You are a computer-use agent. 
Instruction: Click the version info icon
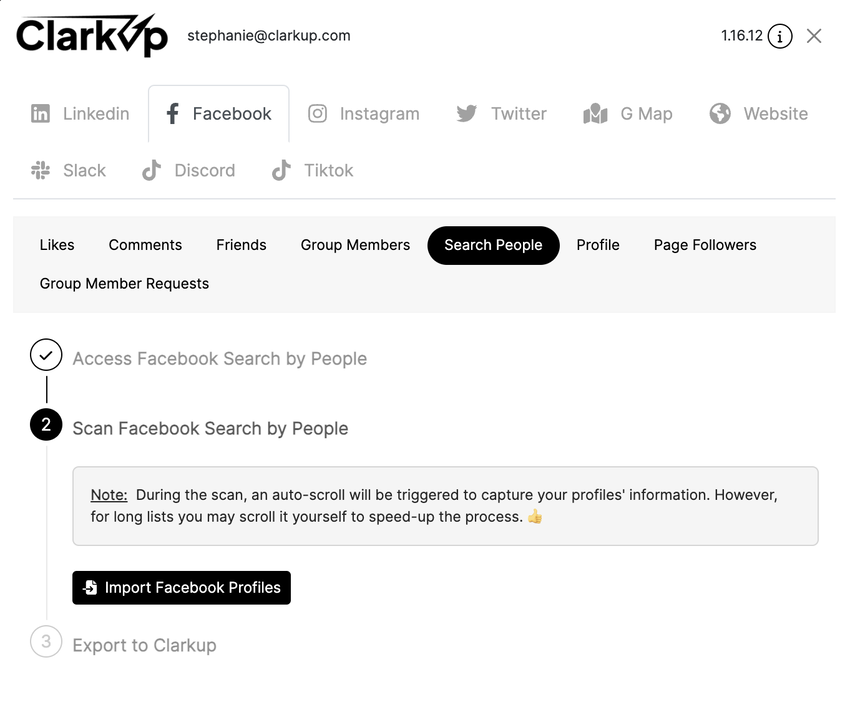tap(780, 37)
